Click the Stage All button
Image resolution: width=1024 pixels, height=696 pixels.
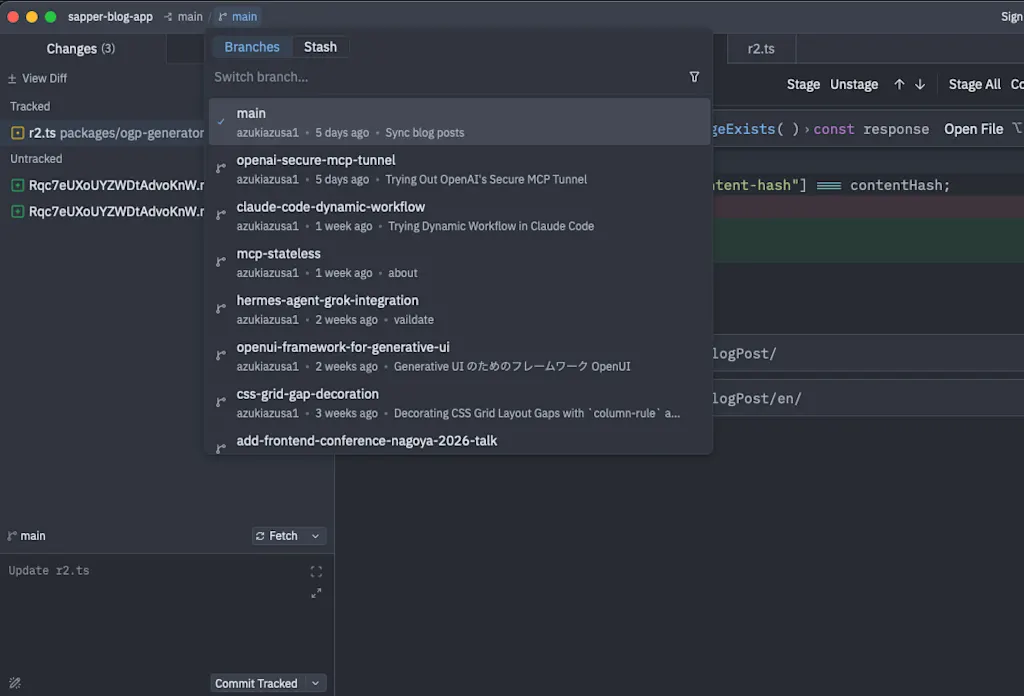(x=974, y=84)
